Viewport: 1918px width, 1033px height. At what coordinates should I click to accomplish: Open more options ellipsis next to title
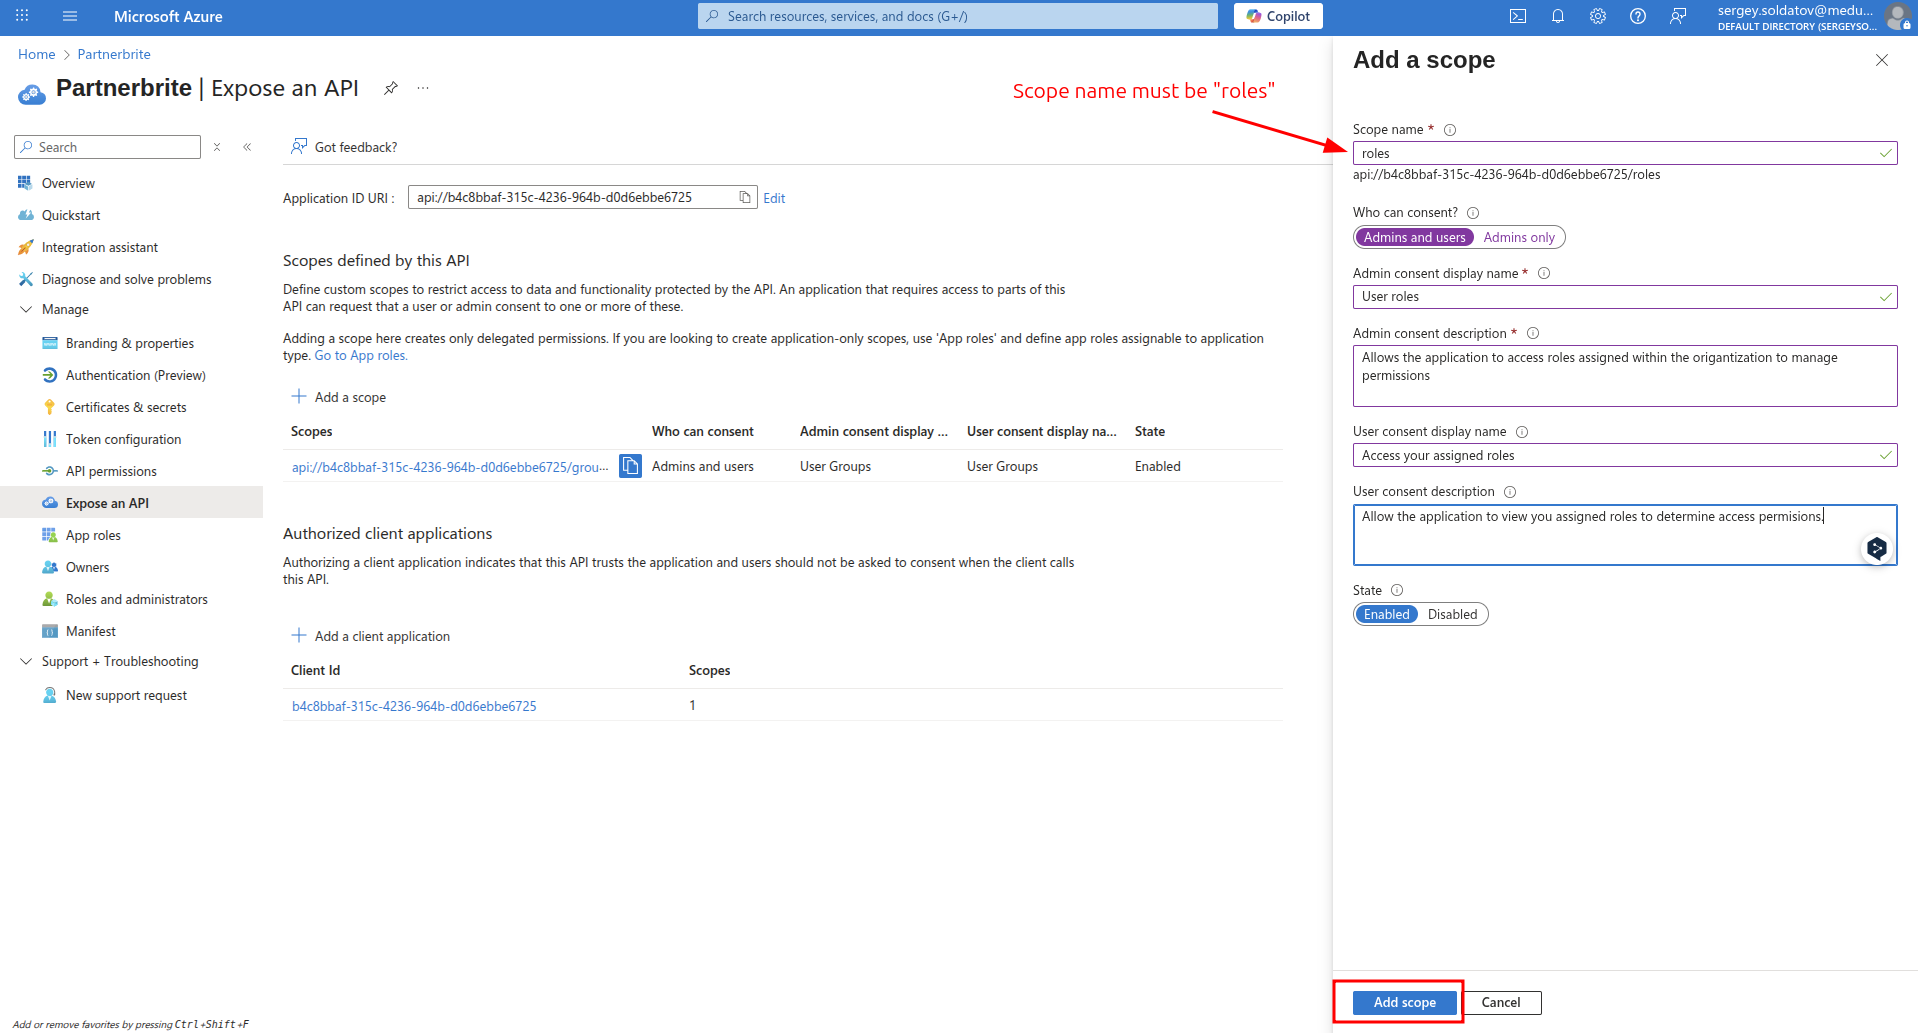pos(423,88)
